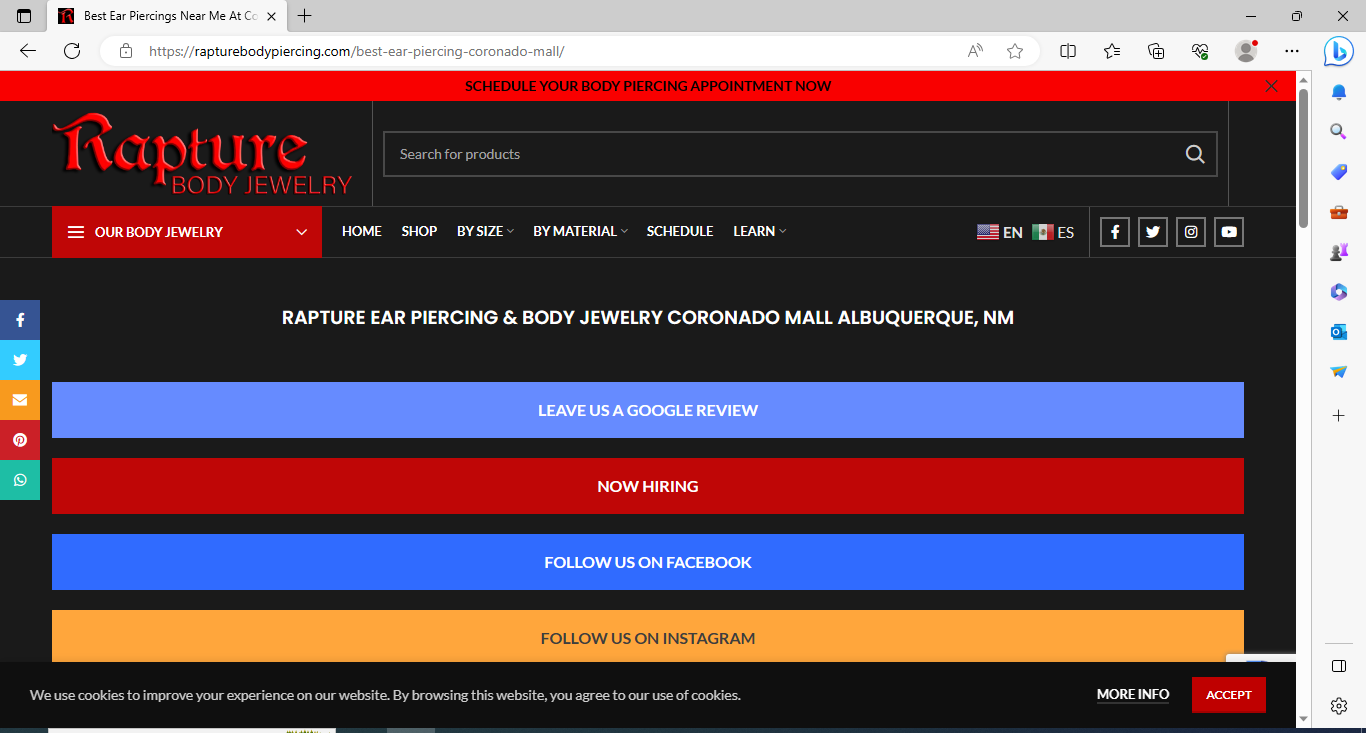The height and width of the screenshot is (733, 1366).
Task: Switch the site language to ES
Action: (1053, 232)
